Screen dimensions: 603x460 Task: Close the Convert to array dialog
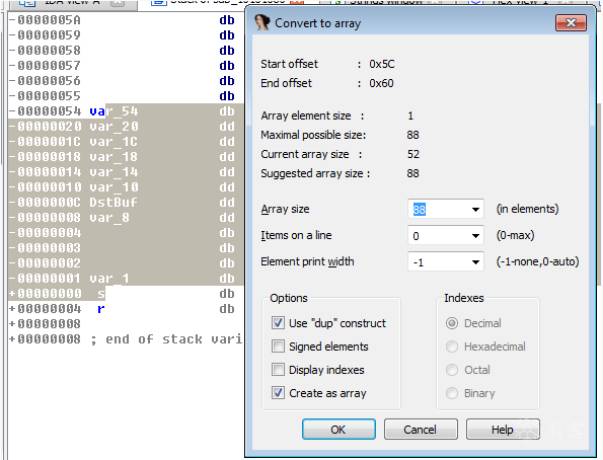571,23
